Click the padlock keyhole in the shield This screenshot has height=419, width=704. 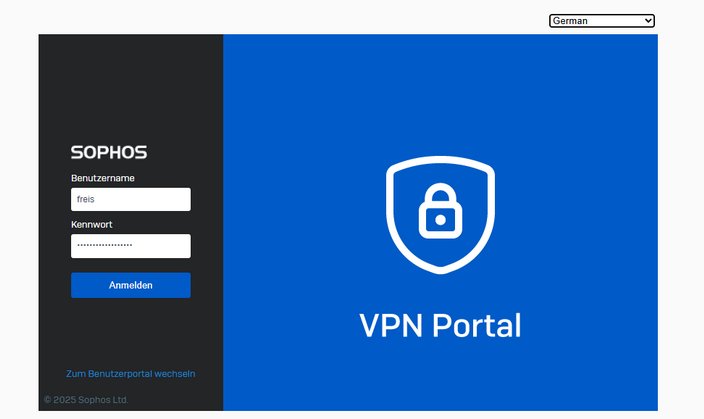coord(440,218)
